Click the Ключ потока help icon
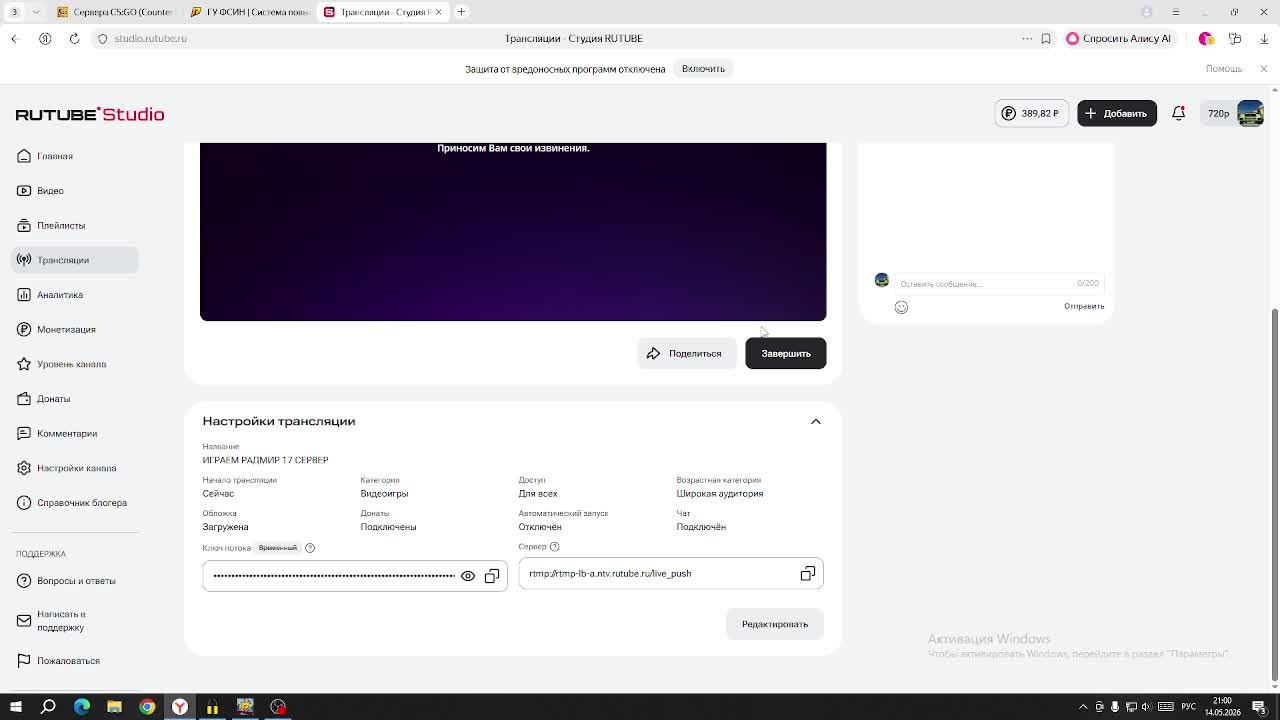 (x=310, y=548)
